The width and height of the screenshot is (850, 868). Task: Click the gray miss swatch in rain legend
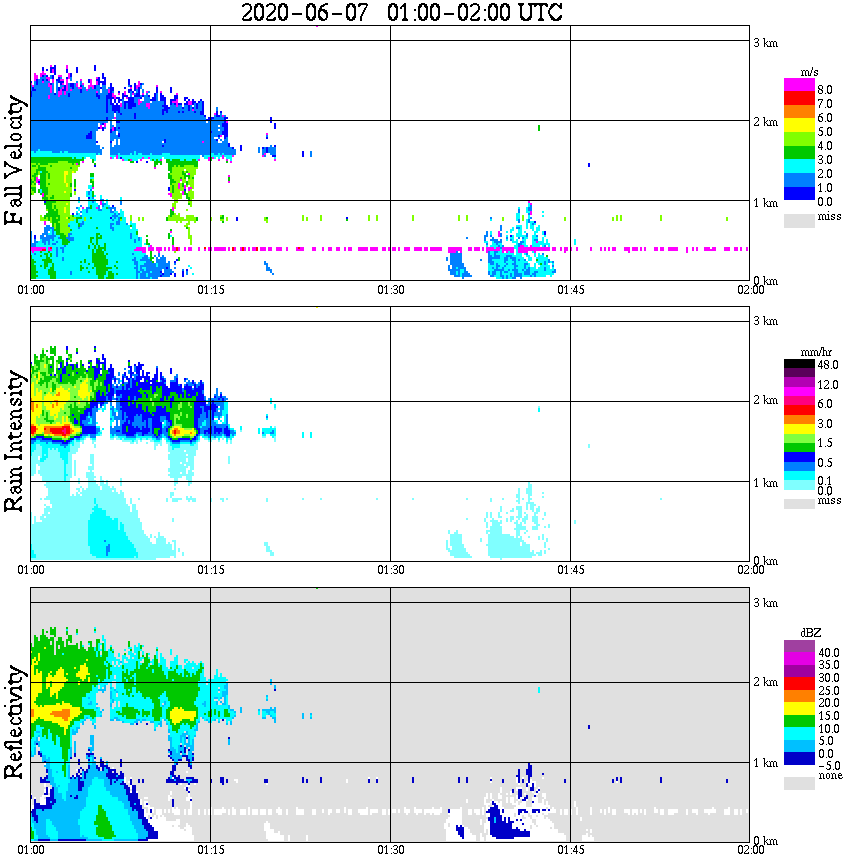[x=799, y=504]
